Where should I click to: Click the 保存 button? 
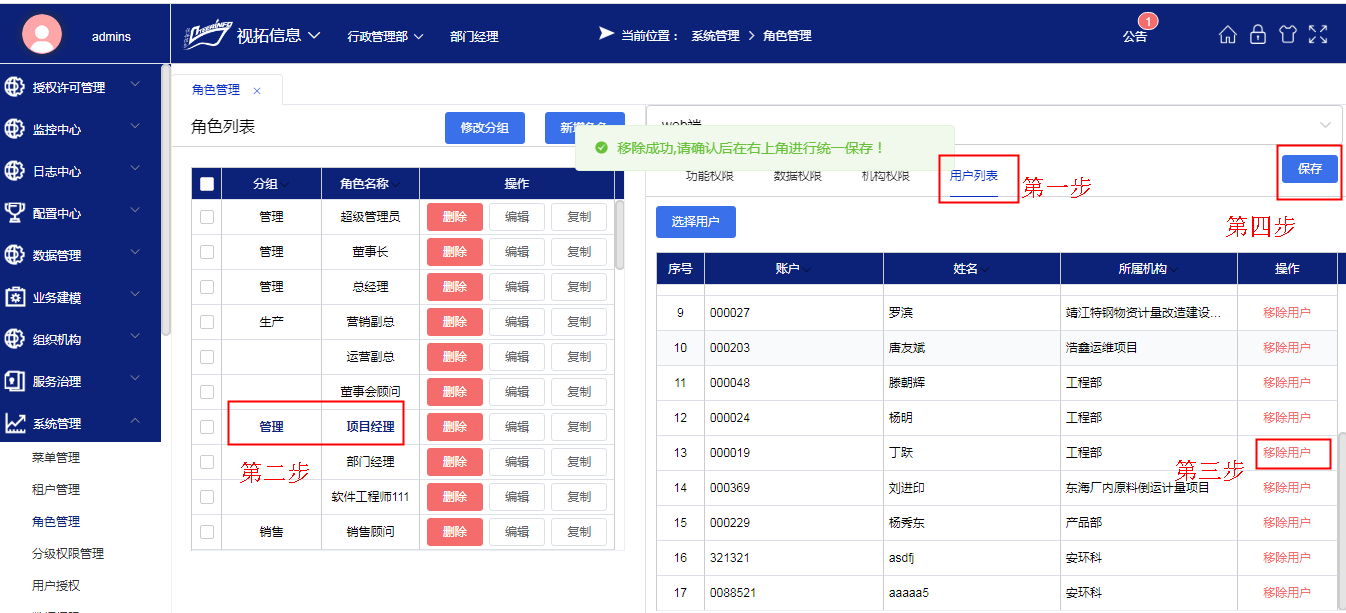pyautogui.click(x=1310, y=169)
